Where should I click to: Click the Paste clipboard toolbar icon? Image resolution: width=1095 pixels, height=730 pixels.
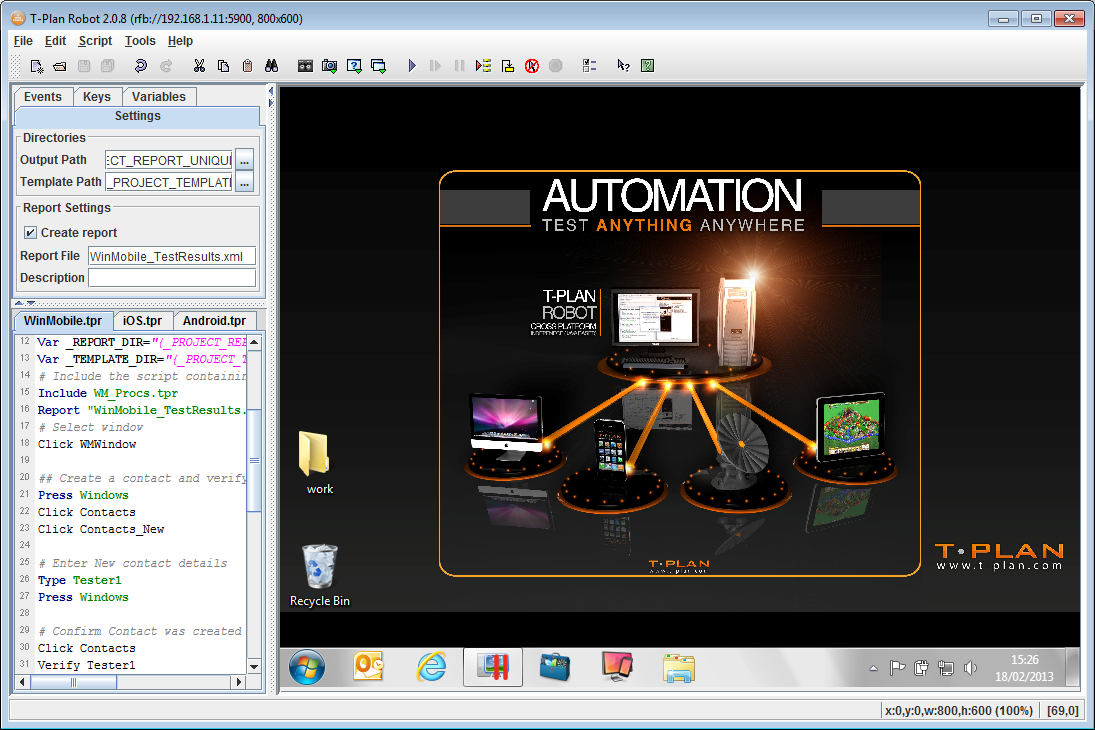(x=247, y=66)
